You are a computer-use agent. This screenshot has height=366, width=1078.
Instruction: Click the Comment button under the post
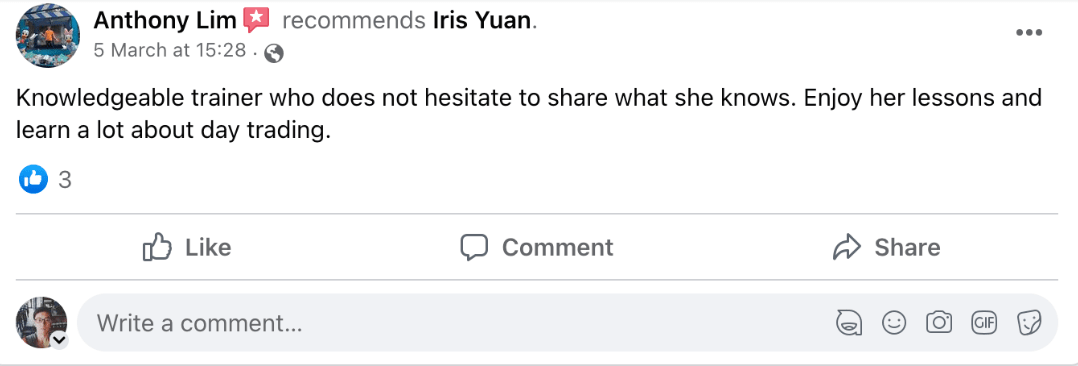[x=536, y=247]
